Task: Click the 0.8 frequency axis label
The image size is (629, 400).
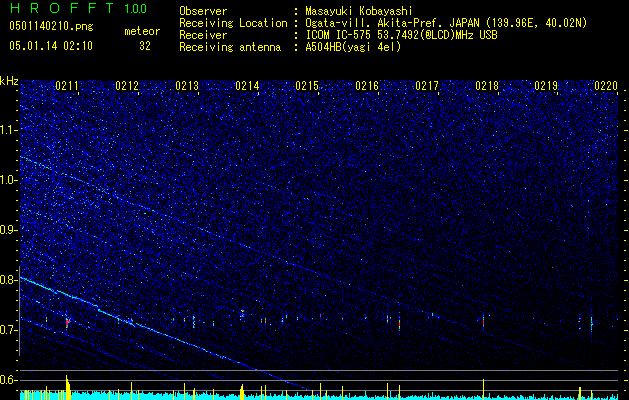Action: pos(9,280)
